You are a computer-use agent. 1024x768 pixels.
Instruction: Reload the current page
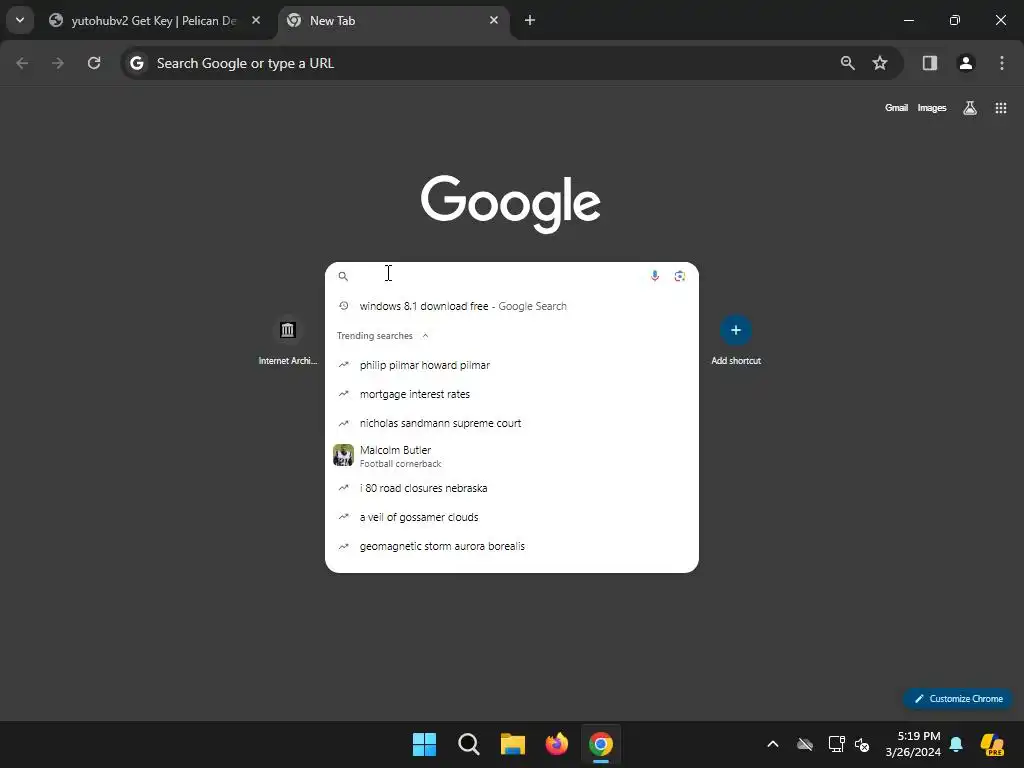click(x=94, y=63)
